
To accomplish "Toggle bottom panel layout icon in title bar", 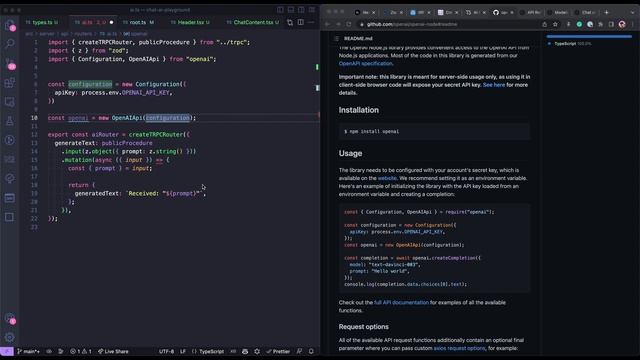I will coord(291,10).
